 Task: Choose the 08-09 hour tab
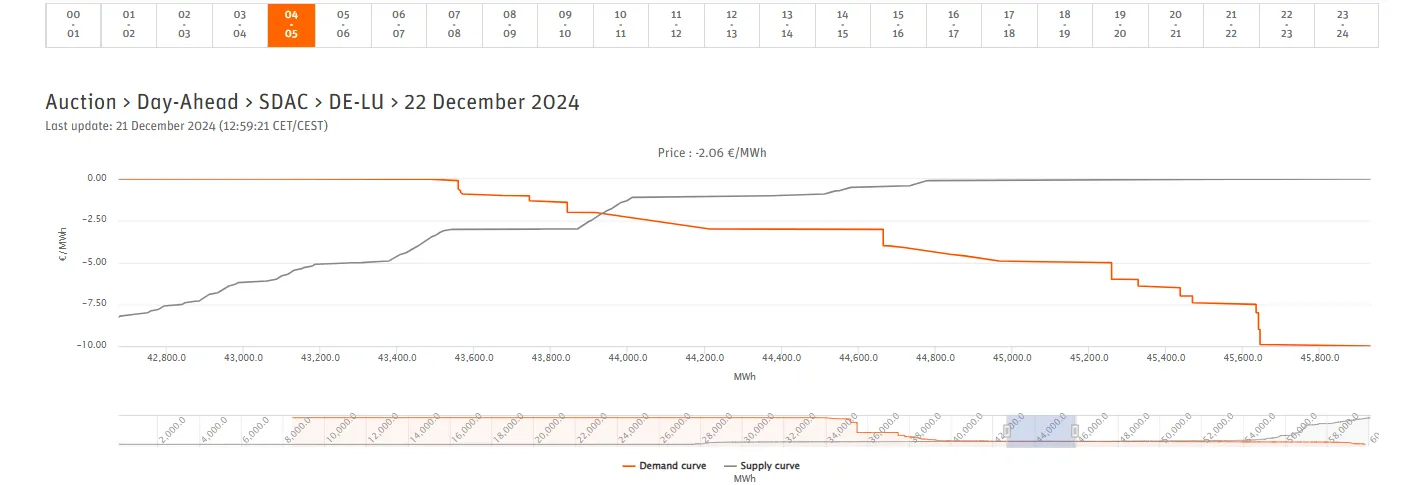point(510,25)
